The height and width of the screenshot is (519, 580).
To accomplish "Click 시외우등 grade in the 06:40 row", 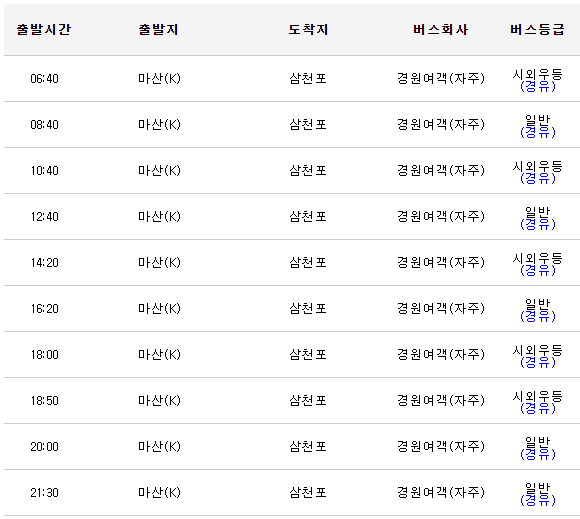I will pyautogui.click(x=537, y=75).
